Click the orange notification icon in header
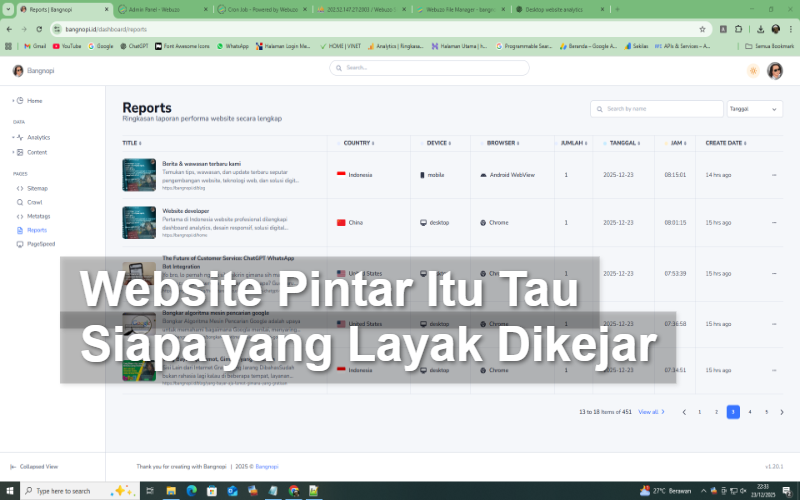 [752, 70]
